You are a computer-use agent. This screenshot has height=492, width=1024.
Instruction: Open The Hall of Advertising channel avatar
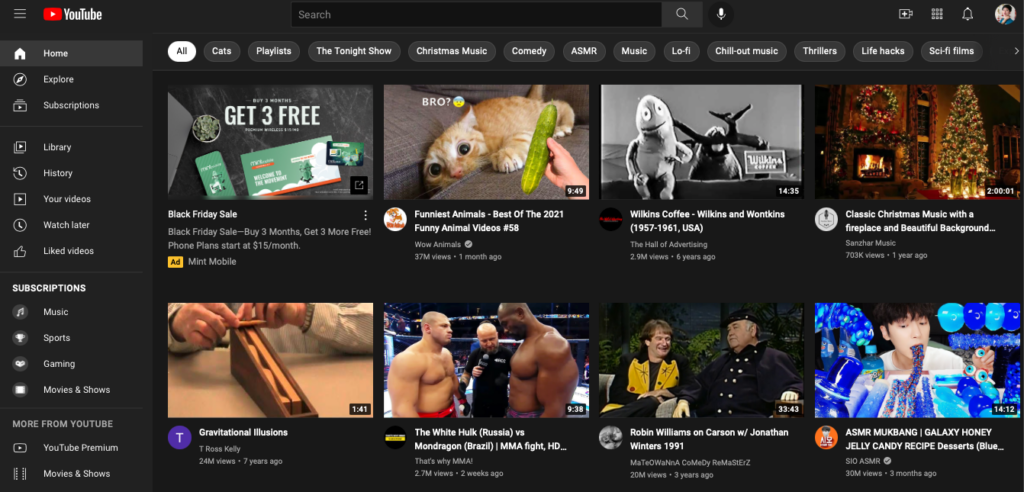pos(611,219)
